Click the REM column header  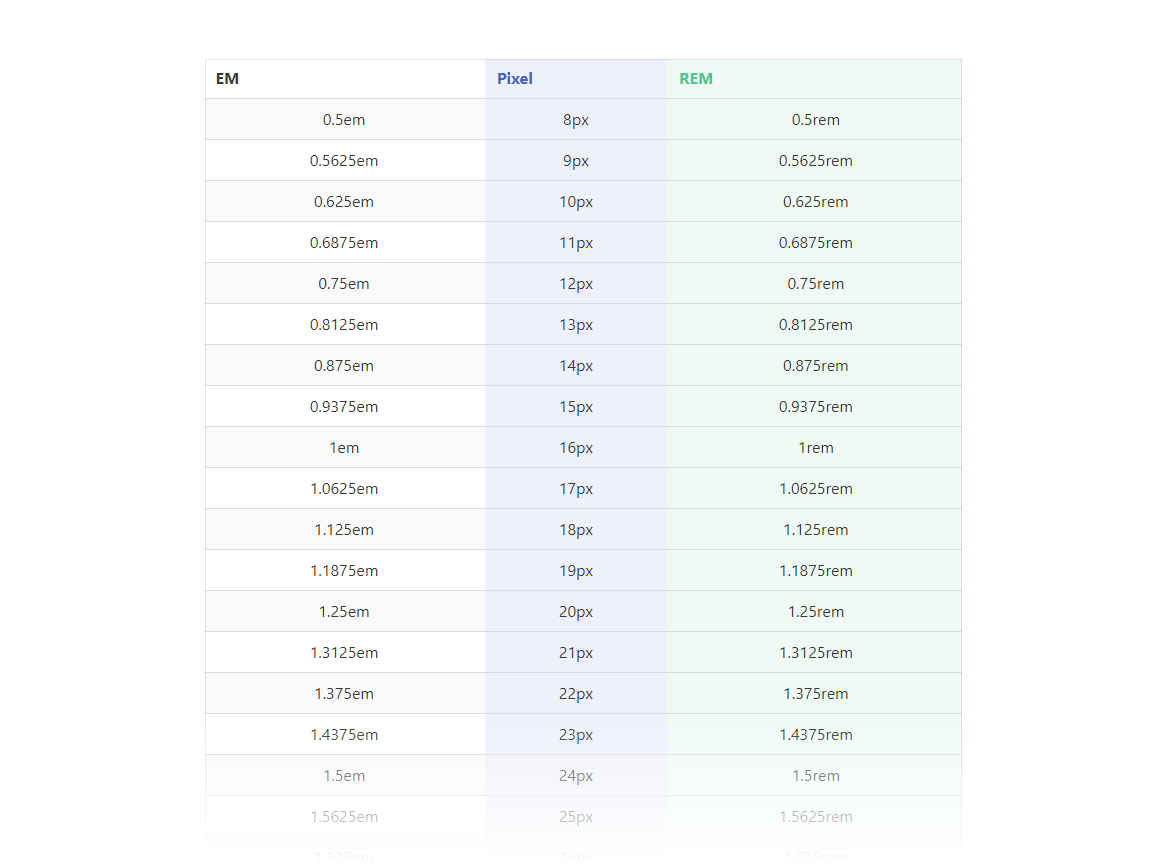click(696, 79)
